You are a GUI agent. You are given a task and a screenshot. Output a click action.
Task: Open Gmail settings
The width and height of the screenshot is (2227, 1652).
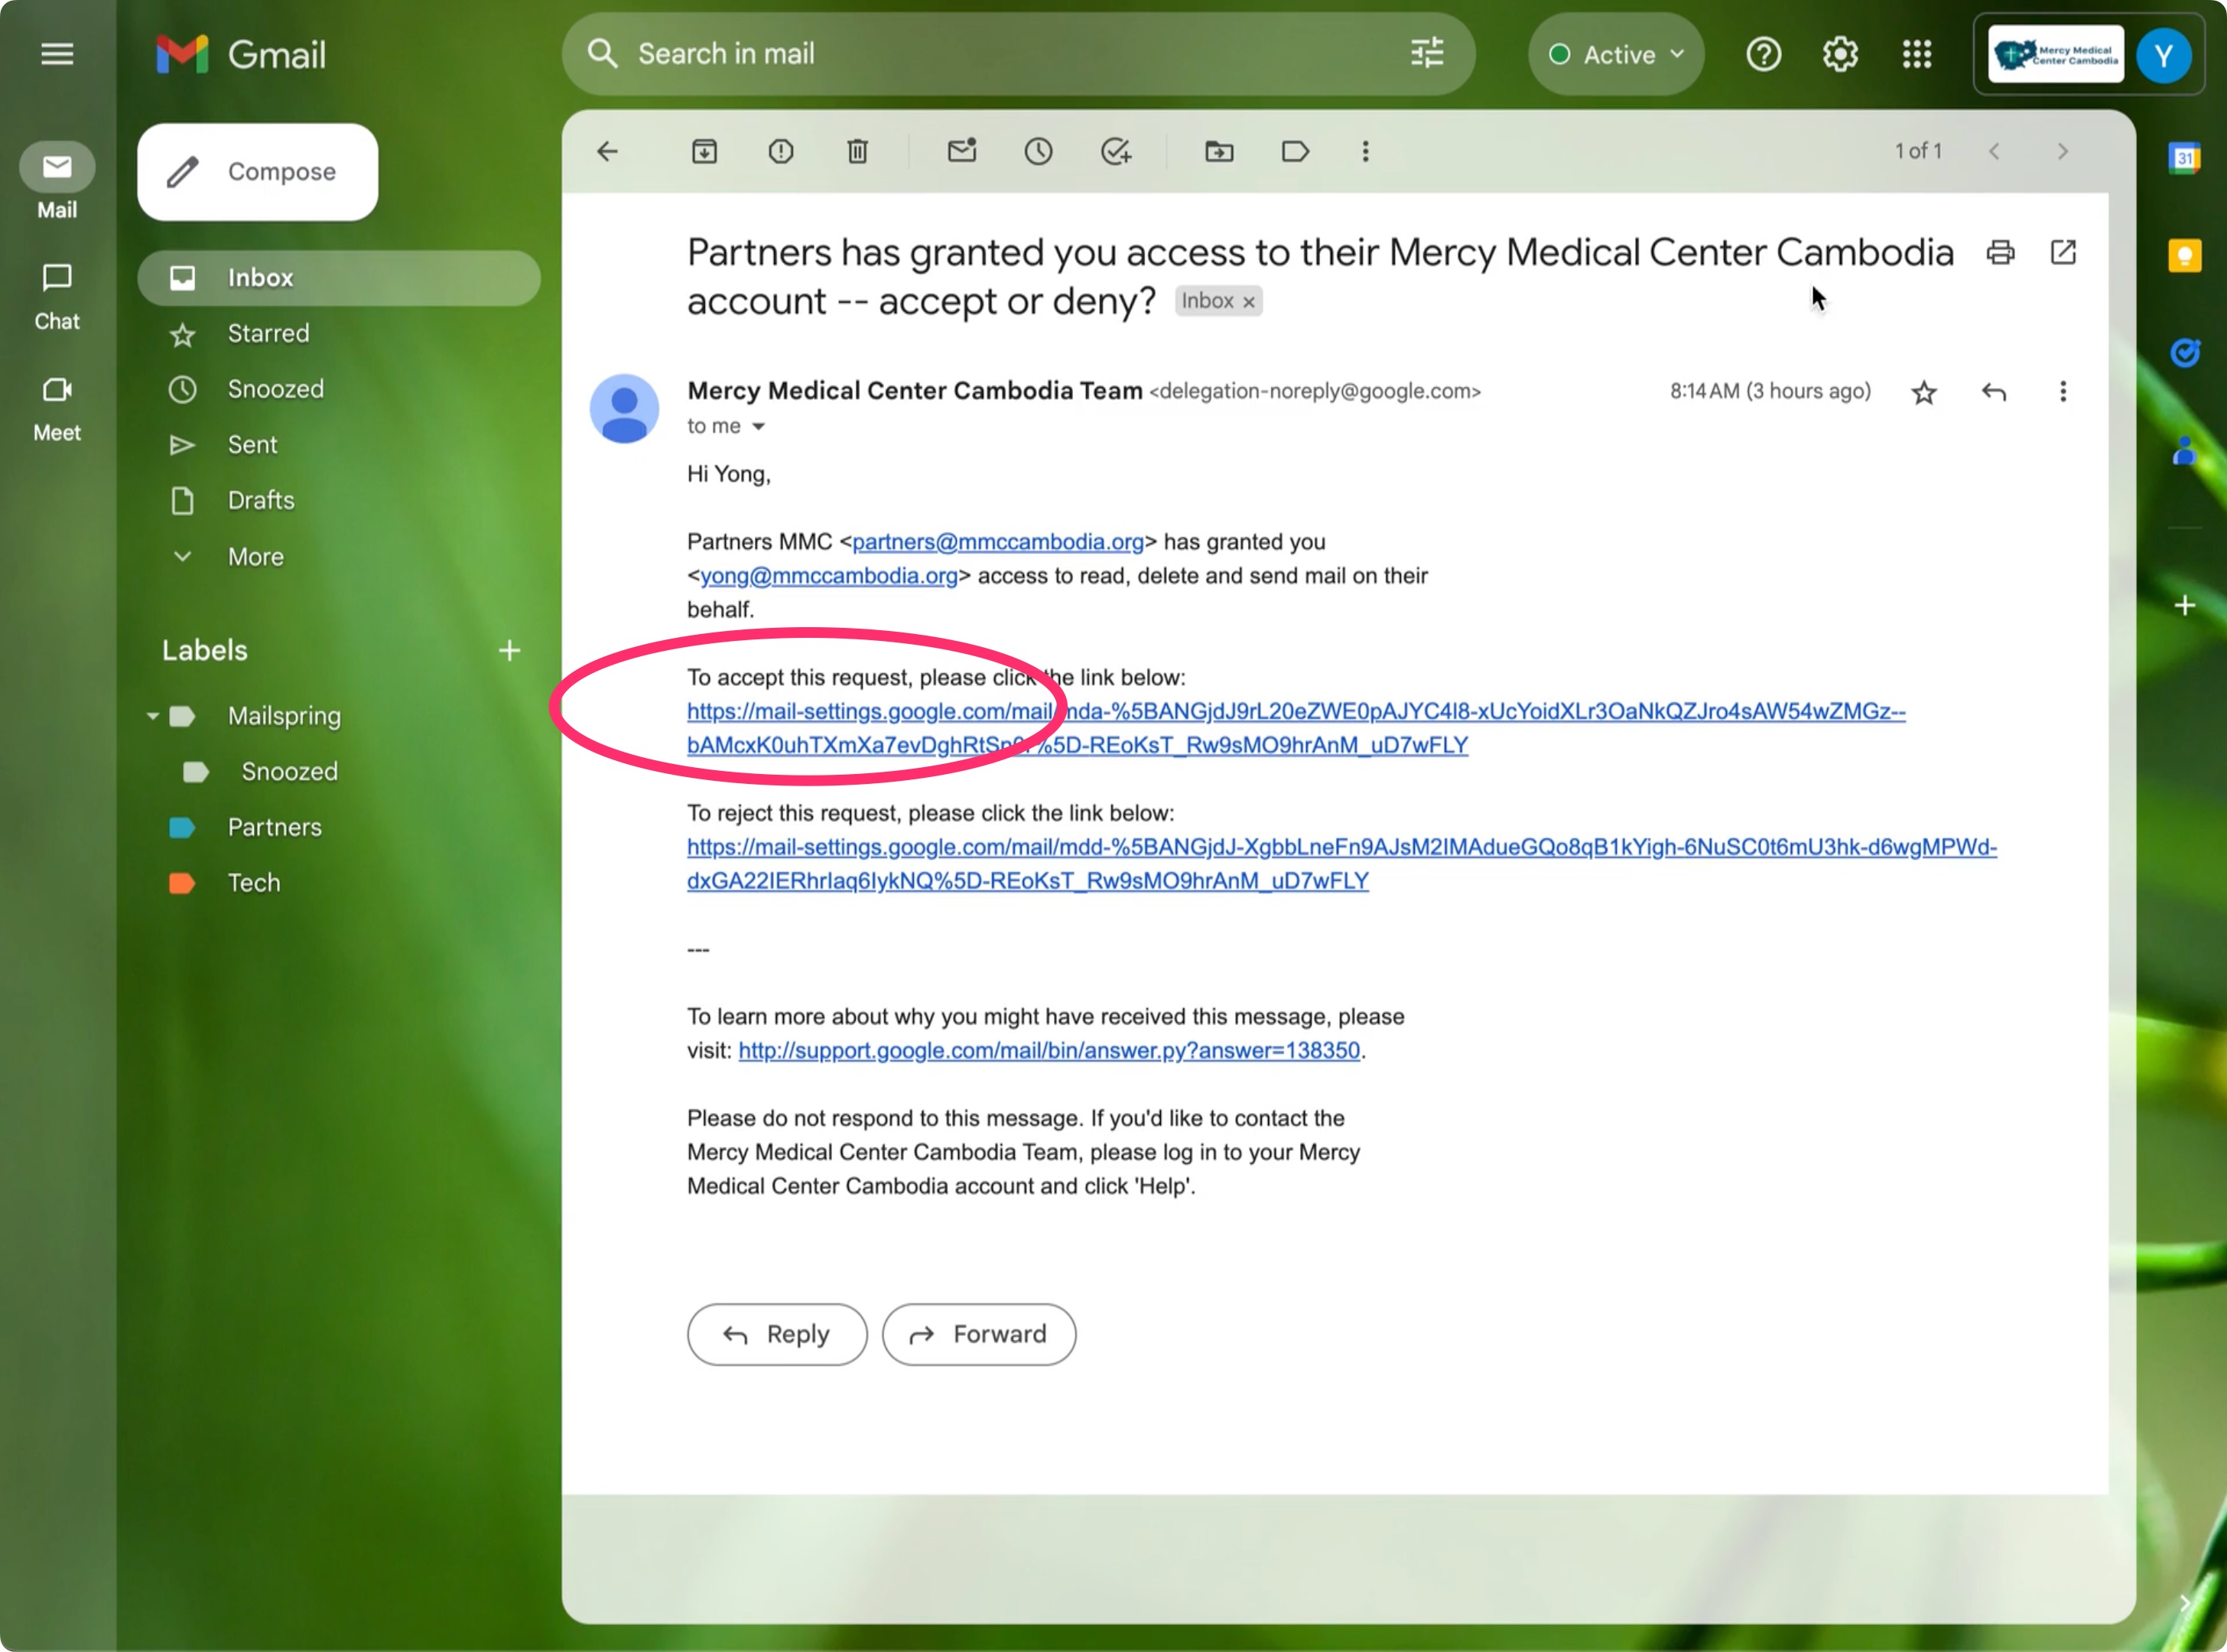click(1839, 54)
